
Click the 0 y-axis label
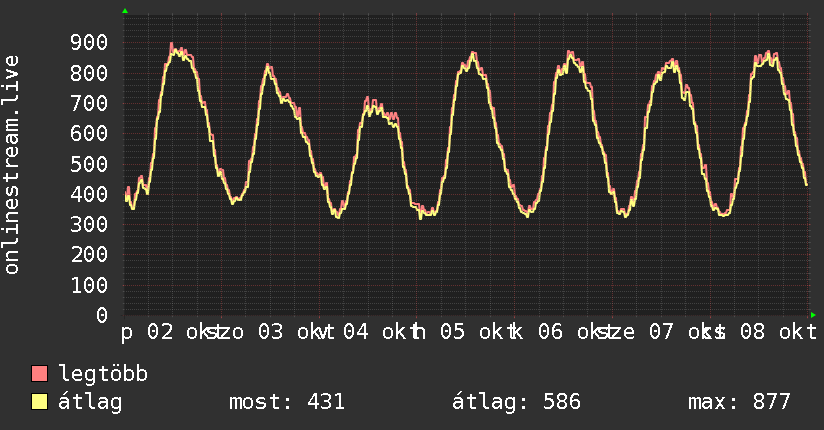102,315
